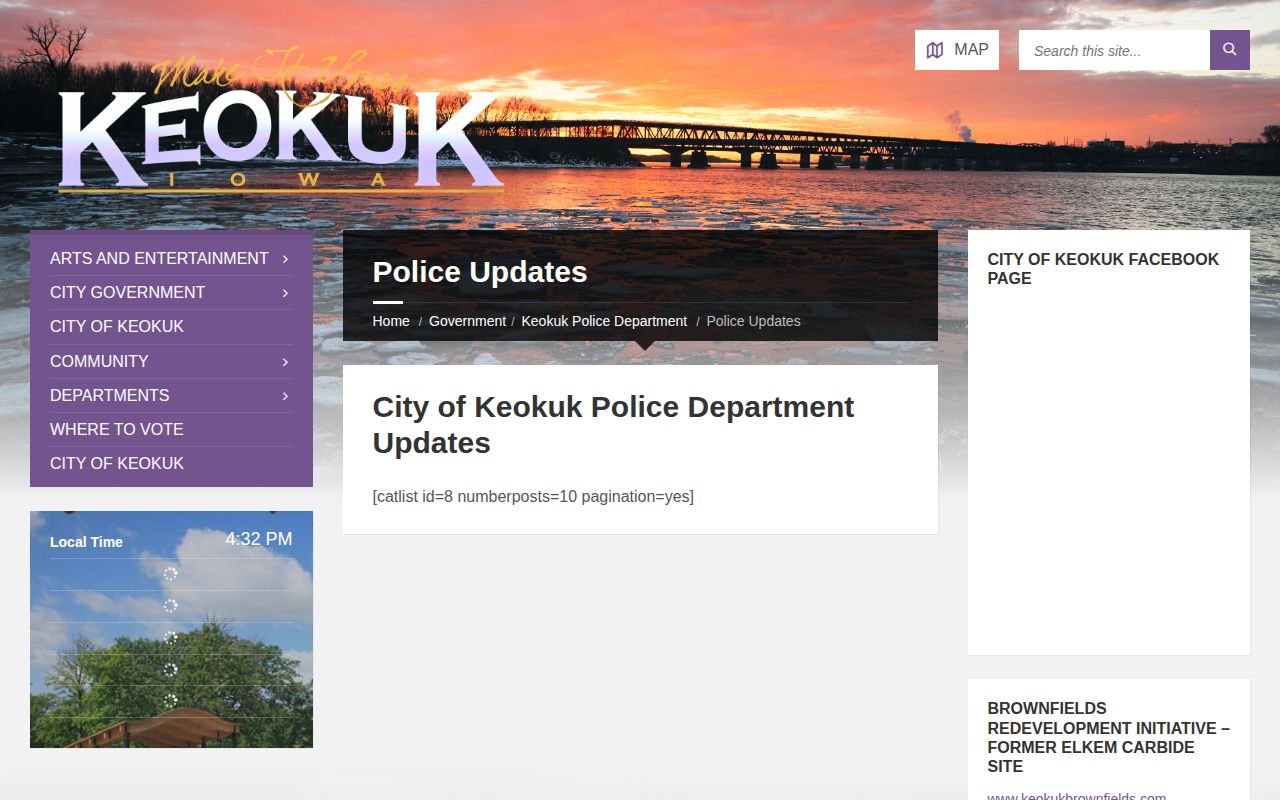This screenshot has width=1280, height=800.
Task: Click the search magnifier button
Action: pos(1230,50)
